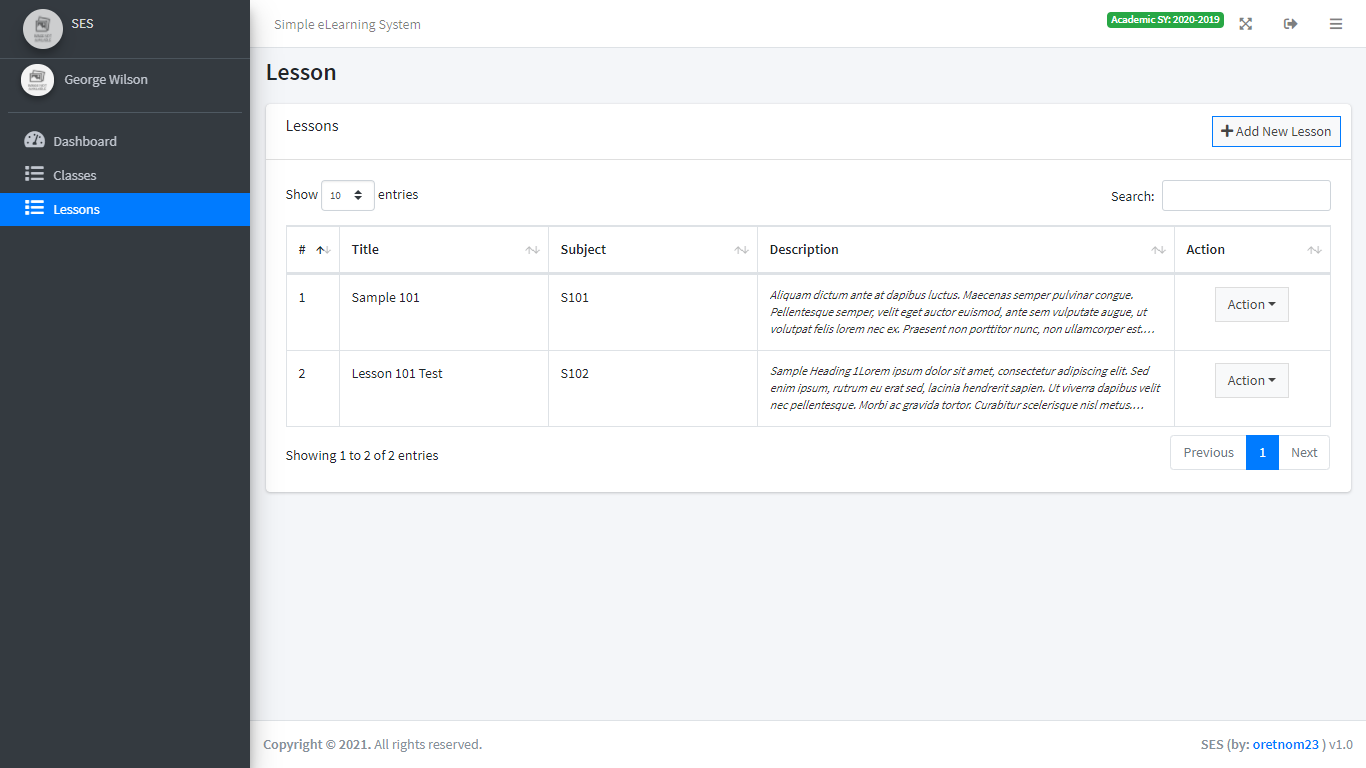Click the "S102" subject cell
Screen dimensions: 1366x768
pos(653,389)
